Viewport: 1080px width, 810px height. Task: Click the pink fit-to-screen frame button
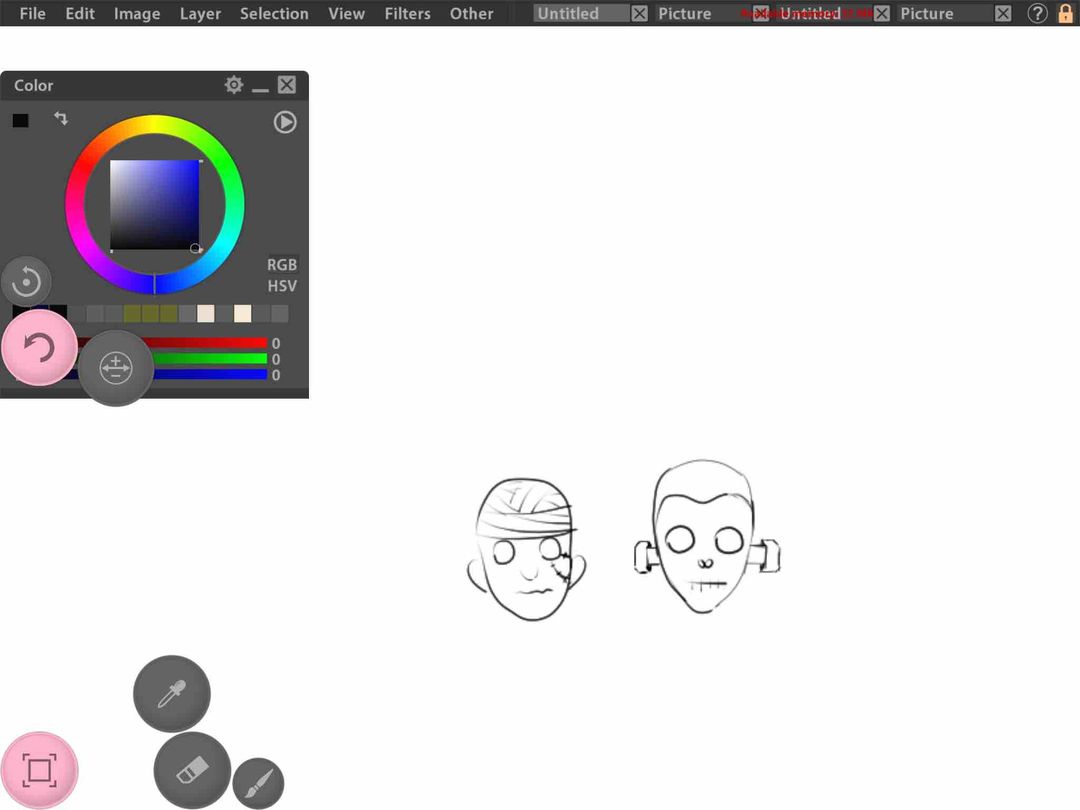click(39, 770)
